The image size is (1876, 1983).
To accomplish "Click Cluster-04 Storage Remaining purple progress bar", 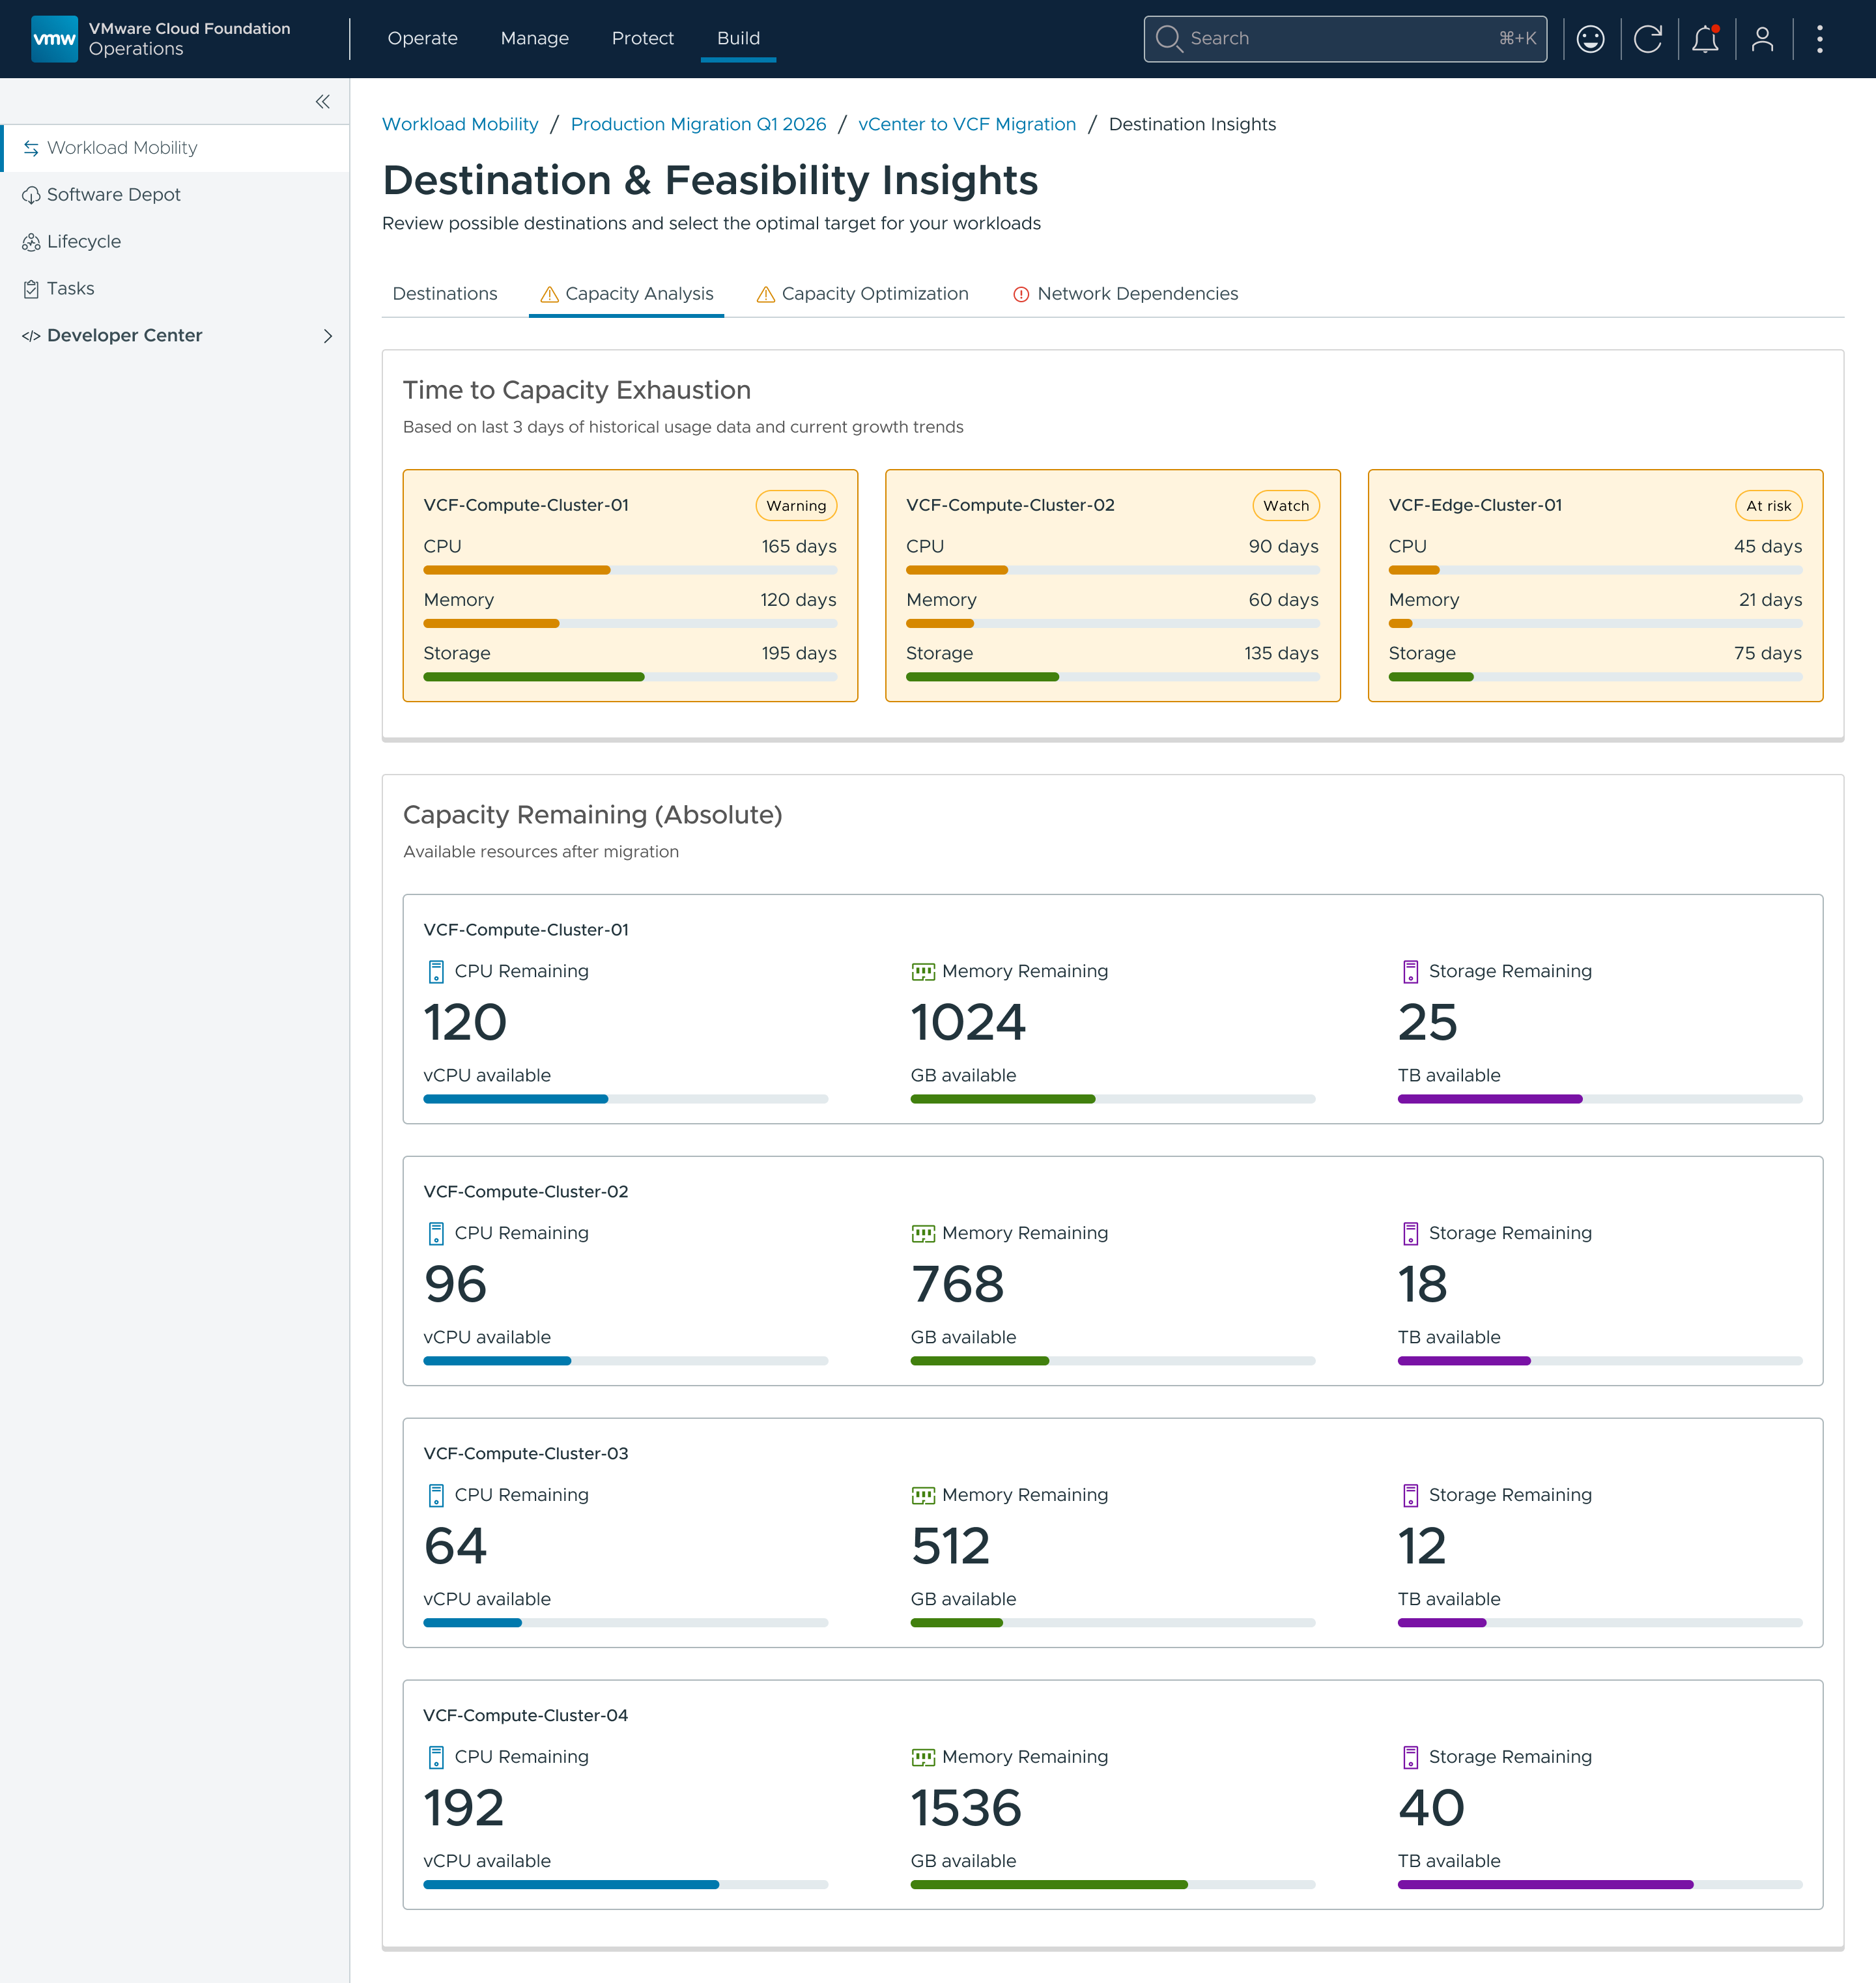I will click(1599, 1885).
